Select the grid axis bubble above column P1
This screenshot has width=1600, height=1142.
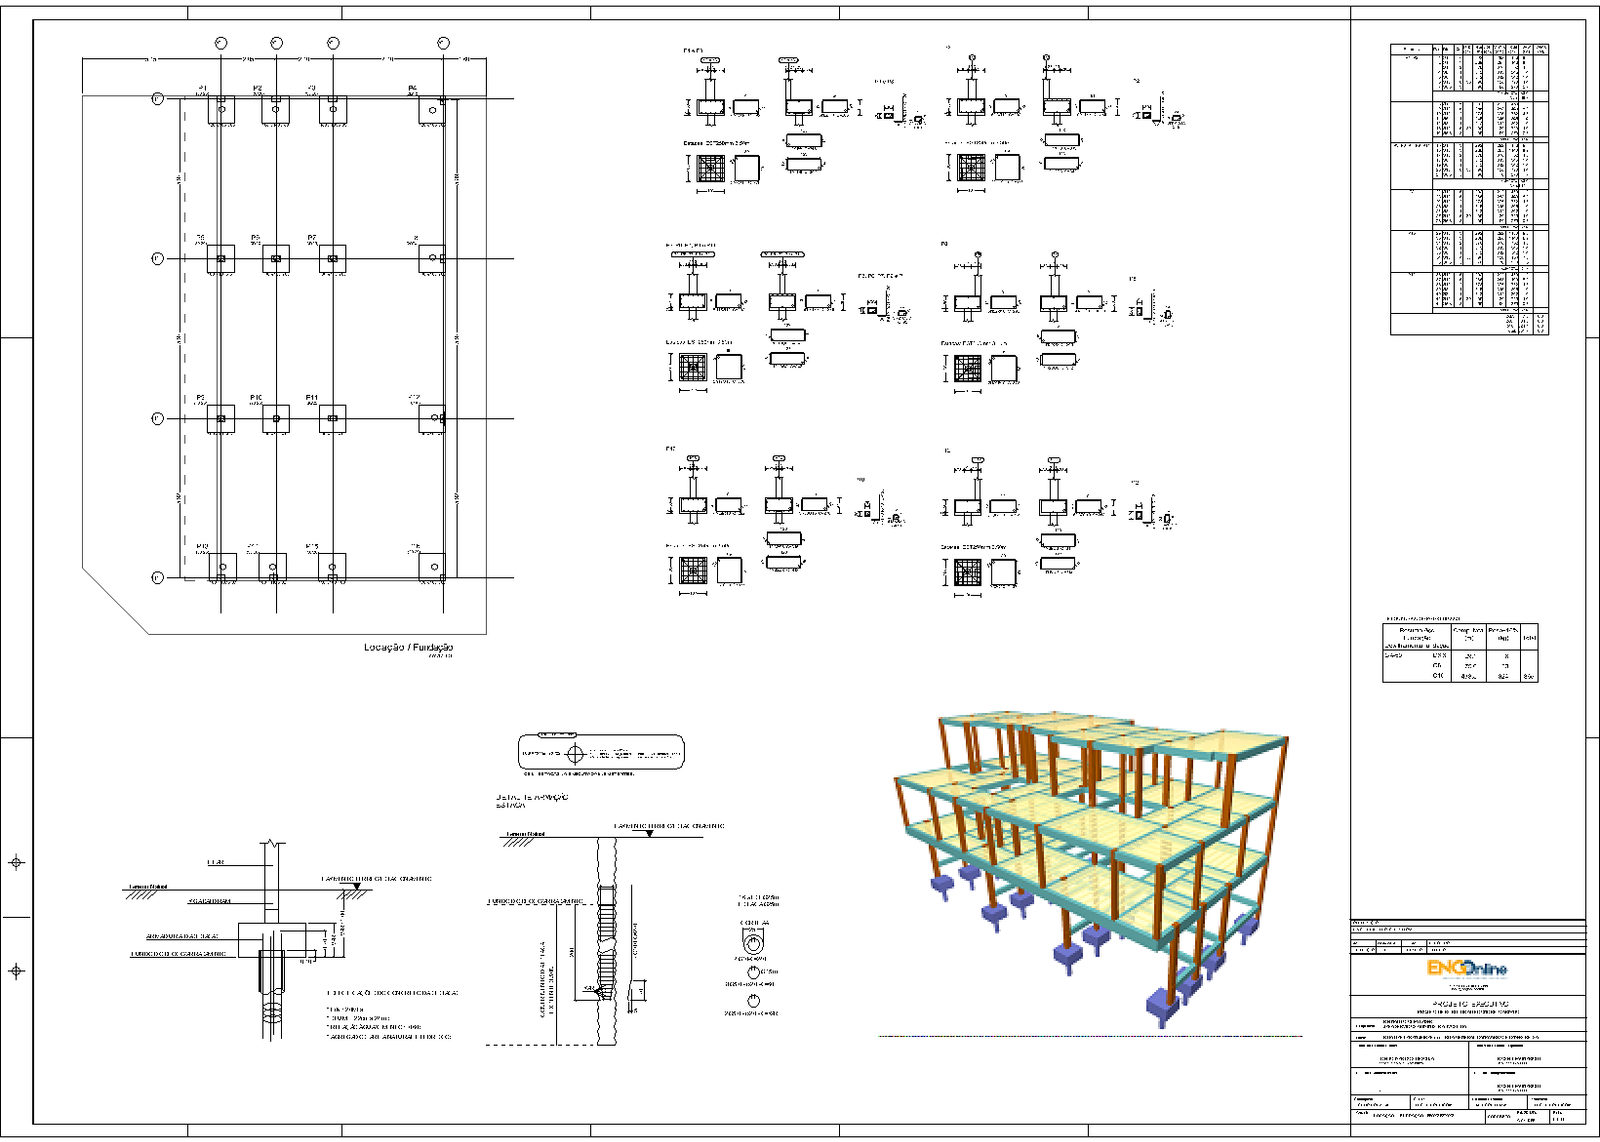pyautogui.click(x=220, y=43)
